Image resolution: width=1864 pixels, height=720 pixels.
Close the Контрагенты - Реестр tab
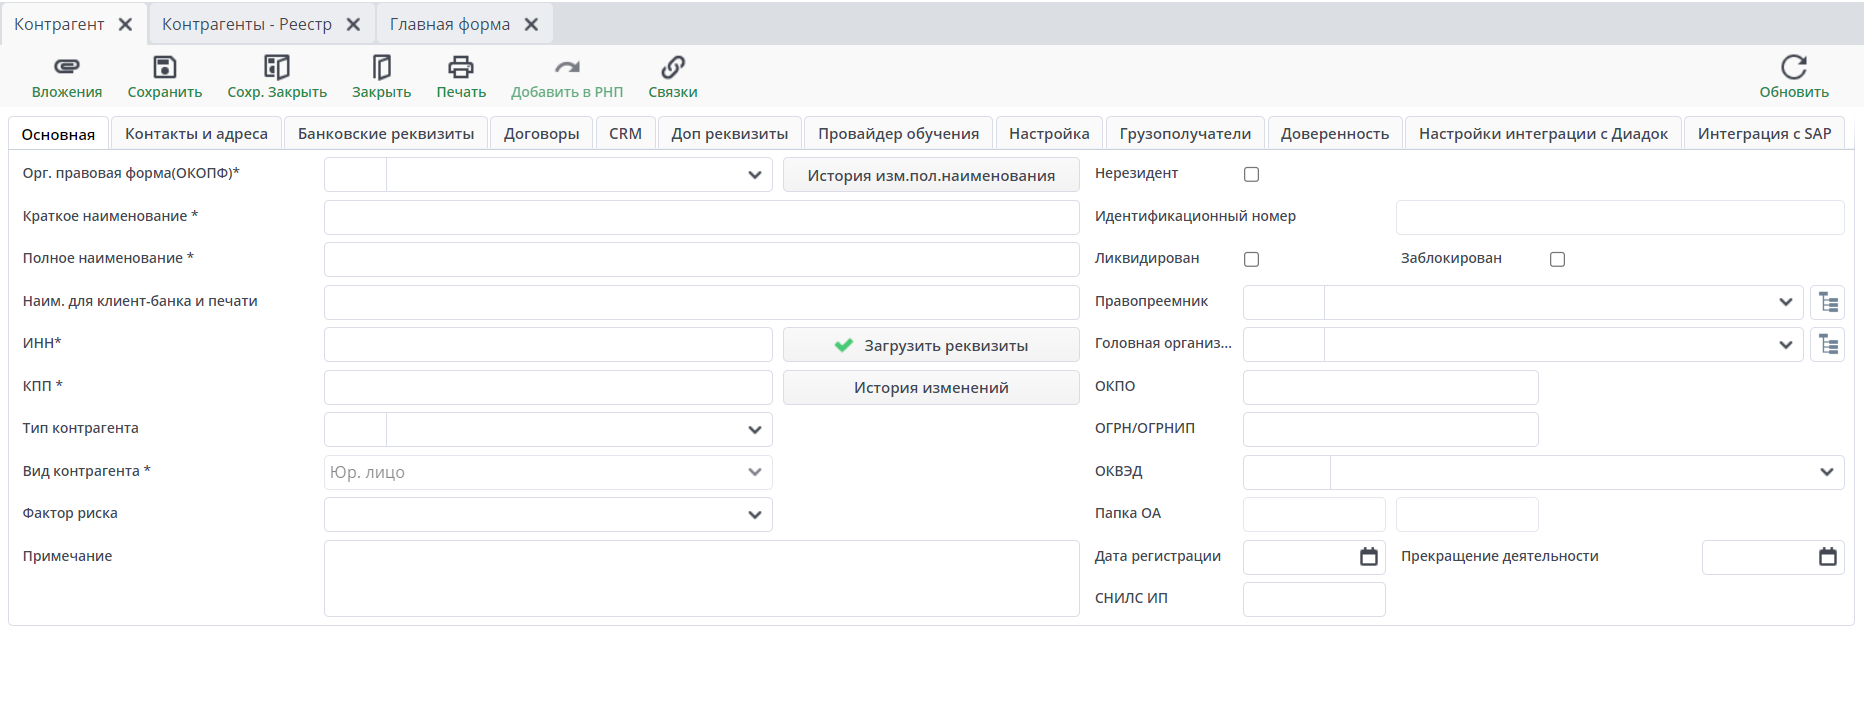pyautogui.click(x=353, y=25)
